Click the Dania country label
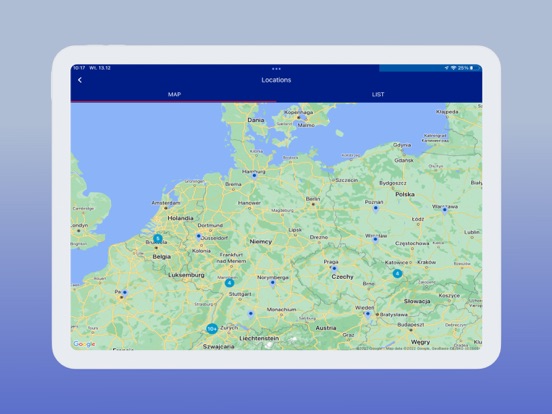This screenshot has height=414, width=552. pos(256,120)
